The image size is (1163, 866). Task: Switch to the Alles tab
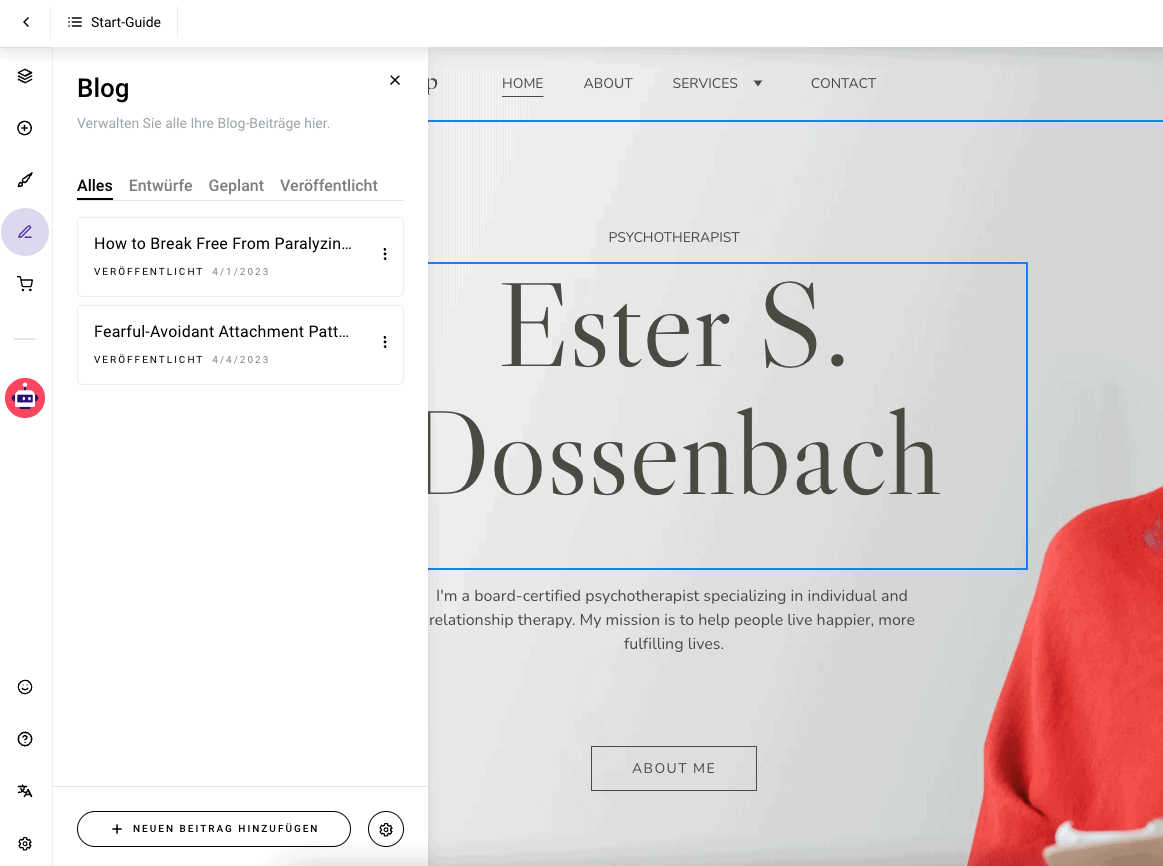tap(95, 185)
